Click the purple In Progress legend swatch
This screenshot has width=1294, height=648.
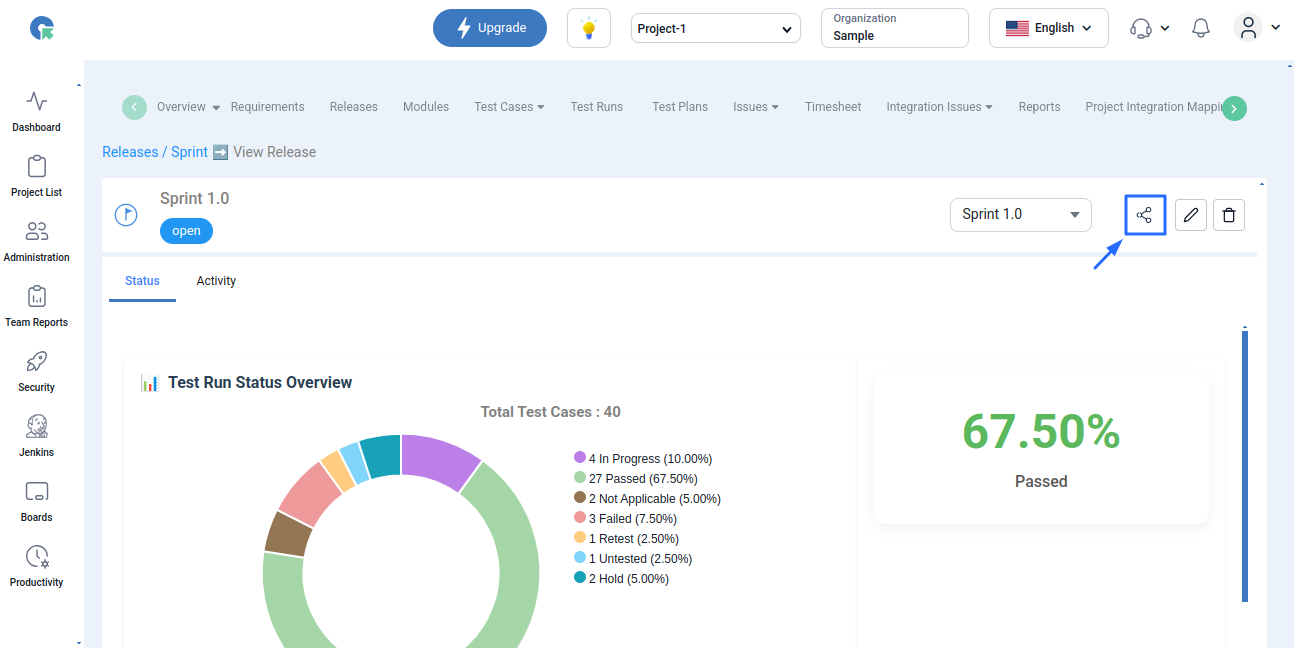click(580, 458)
